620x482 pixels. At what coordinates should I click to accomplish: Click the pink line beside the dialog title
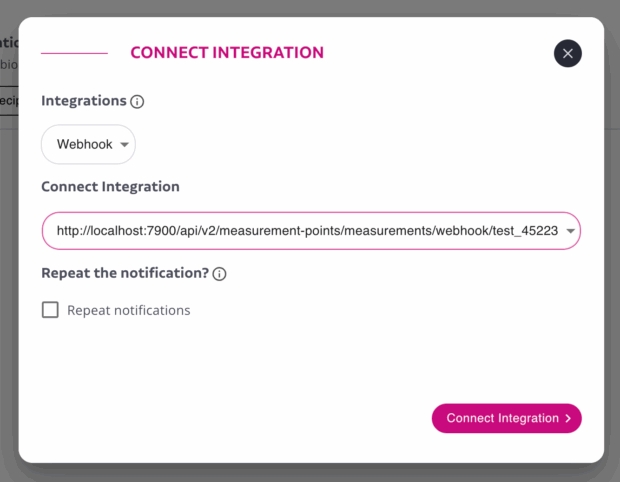pos(74,53)
